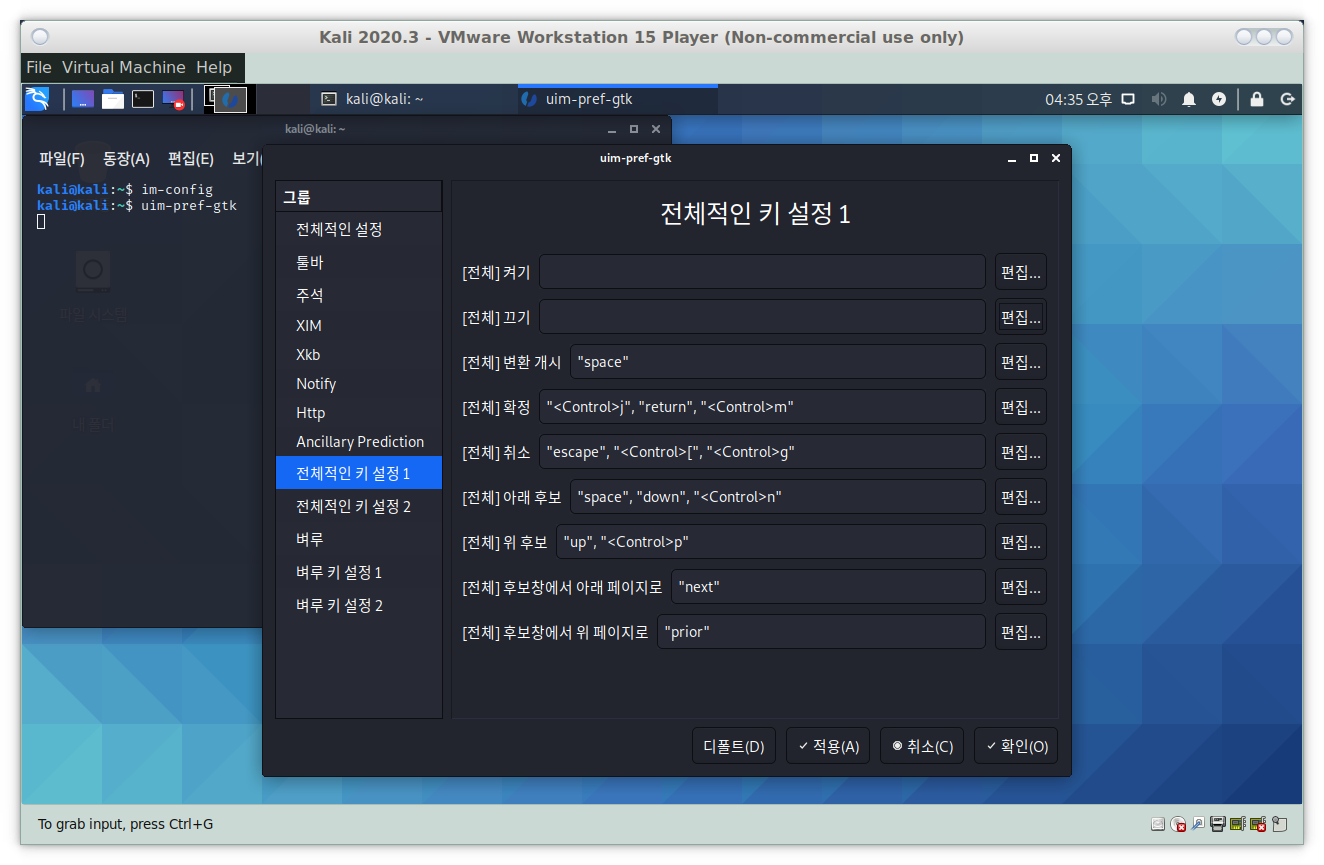Click 편집 button for [전체] 확정

(1021, 407)
